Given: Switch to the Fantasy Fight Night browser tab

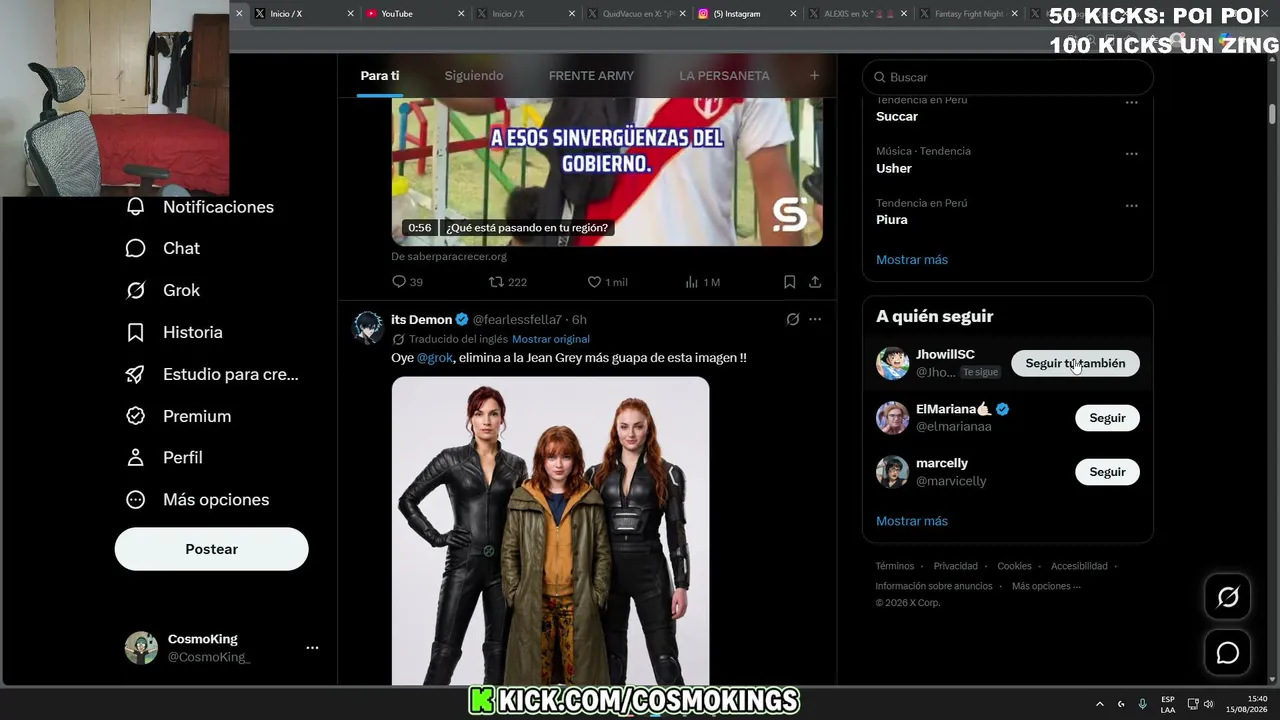Looking at the screenshot, I should (967, 14).
